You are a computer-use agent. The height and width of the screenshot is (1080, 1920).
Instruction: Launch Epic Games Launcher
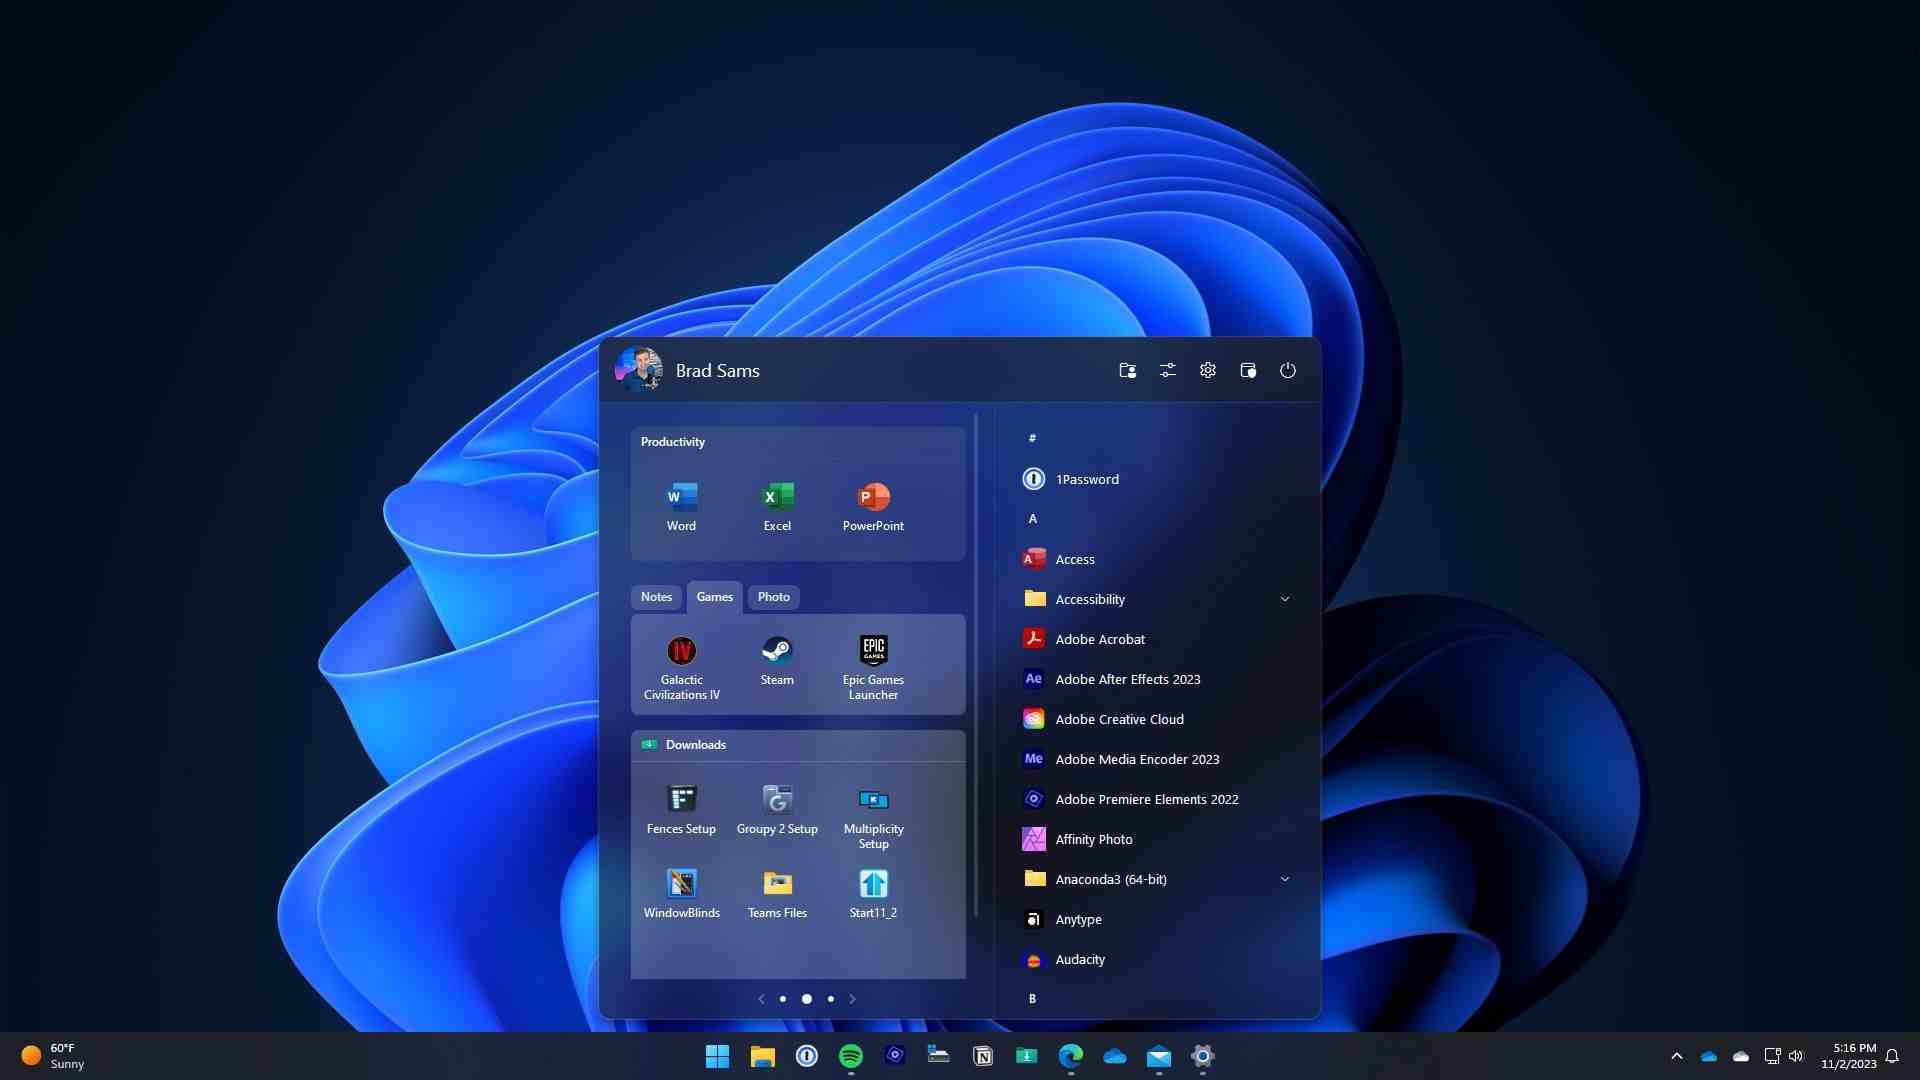pos(873,649)
